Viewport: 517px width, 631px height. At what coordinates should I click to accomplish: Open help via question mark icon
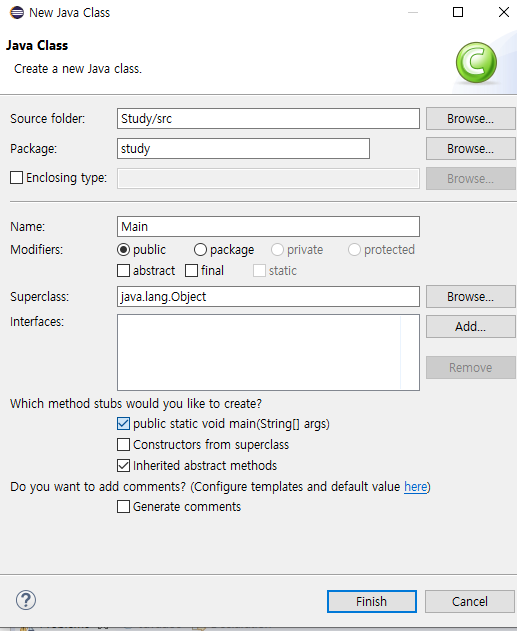pyautogui.click(x=26, y=600)
